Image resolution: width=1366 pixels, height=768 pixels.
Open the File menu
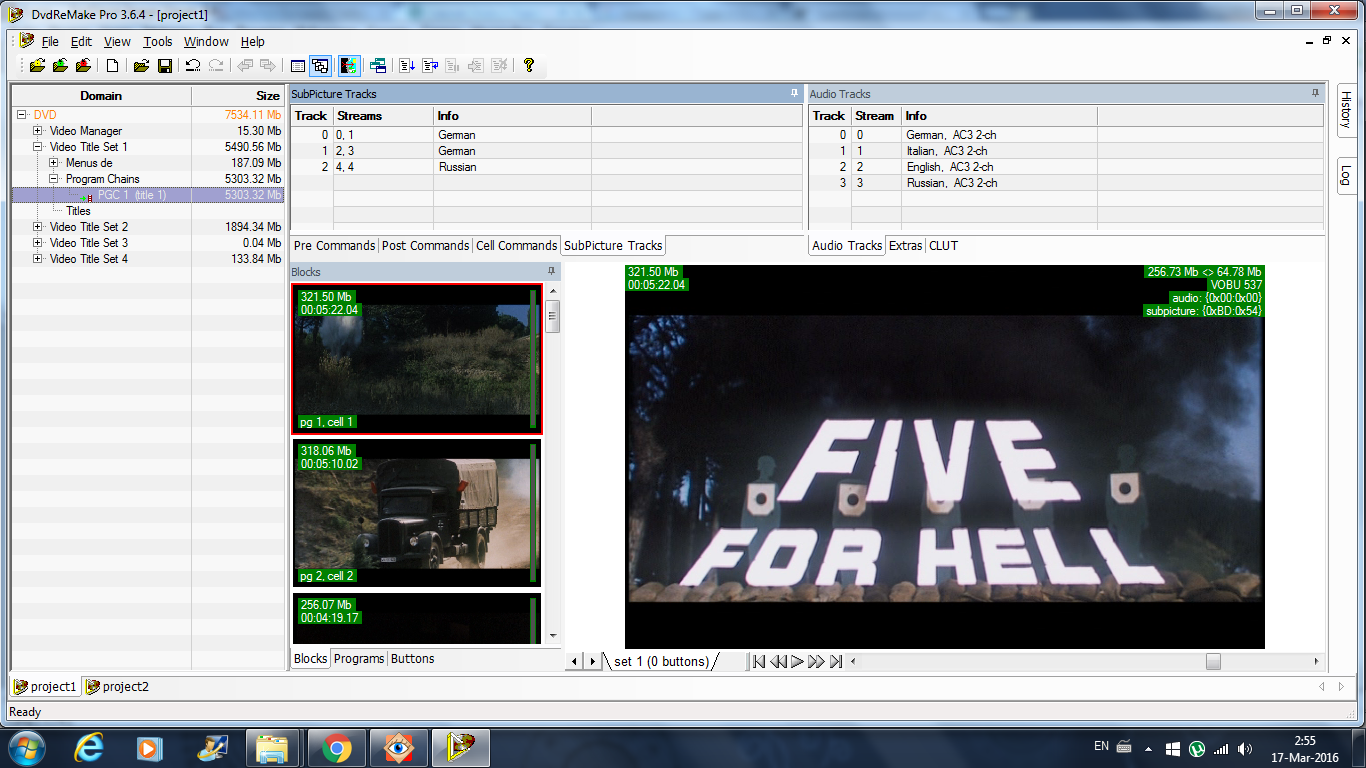(50, 42)
